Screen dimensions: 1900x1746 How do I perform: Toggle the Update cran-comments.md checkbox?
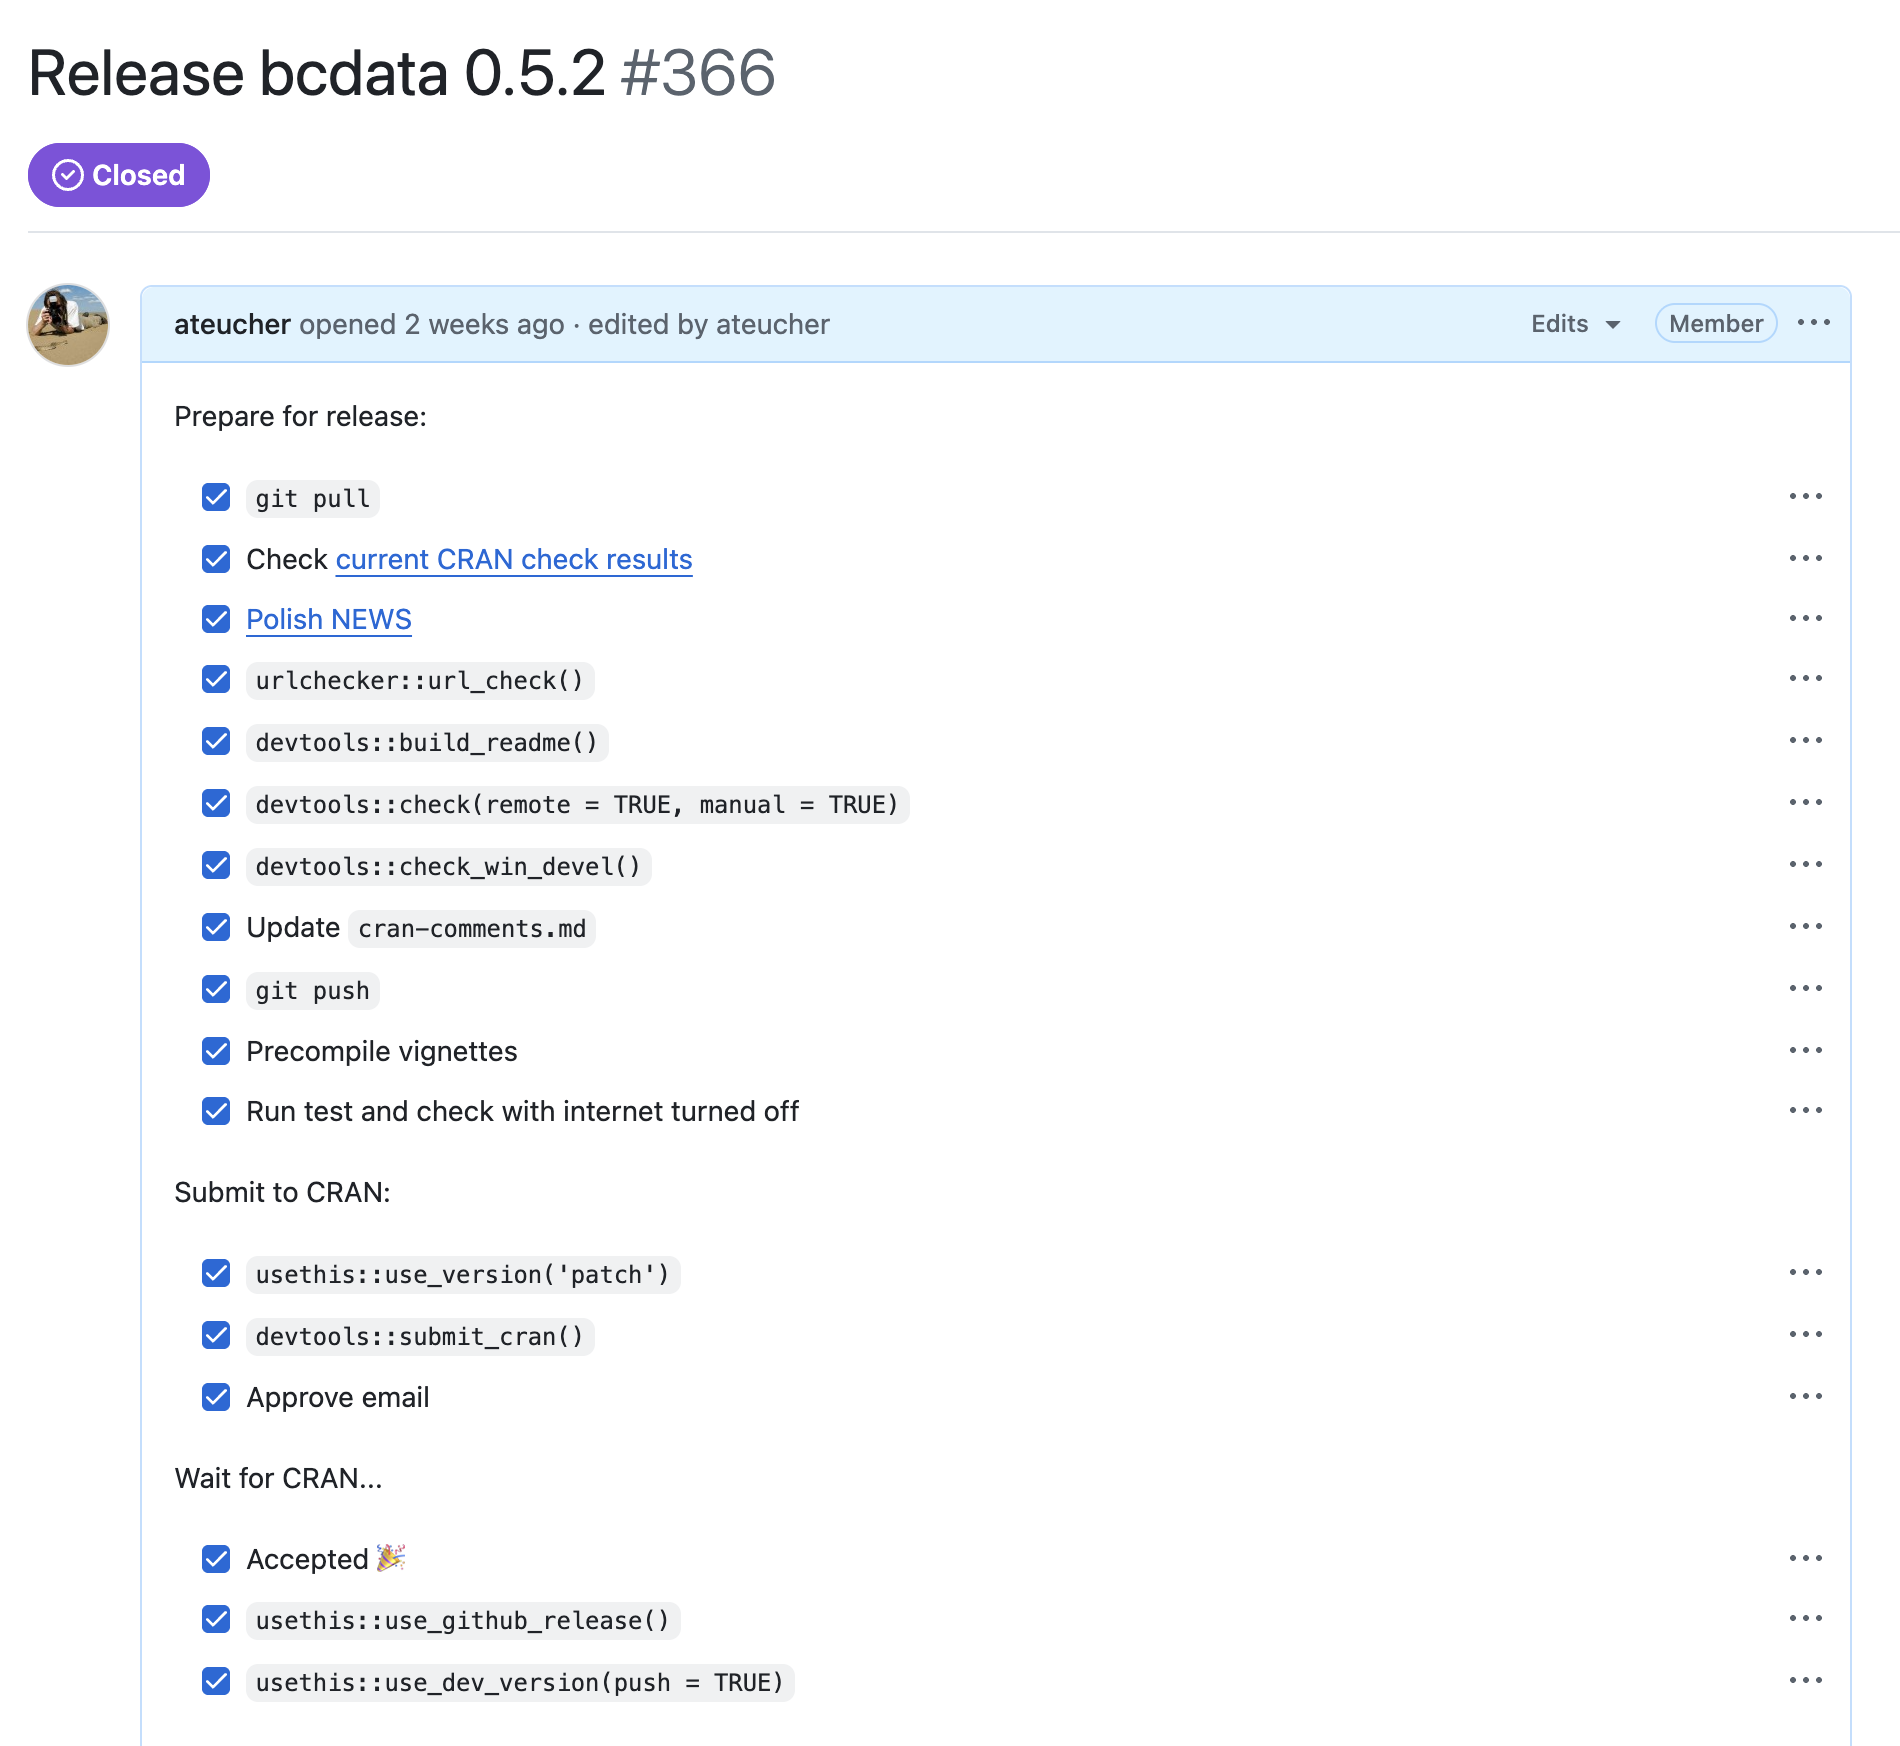216,927
